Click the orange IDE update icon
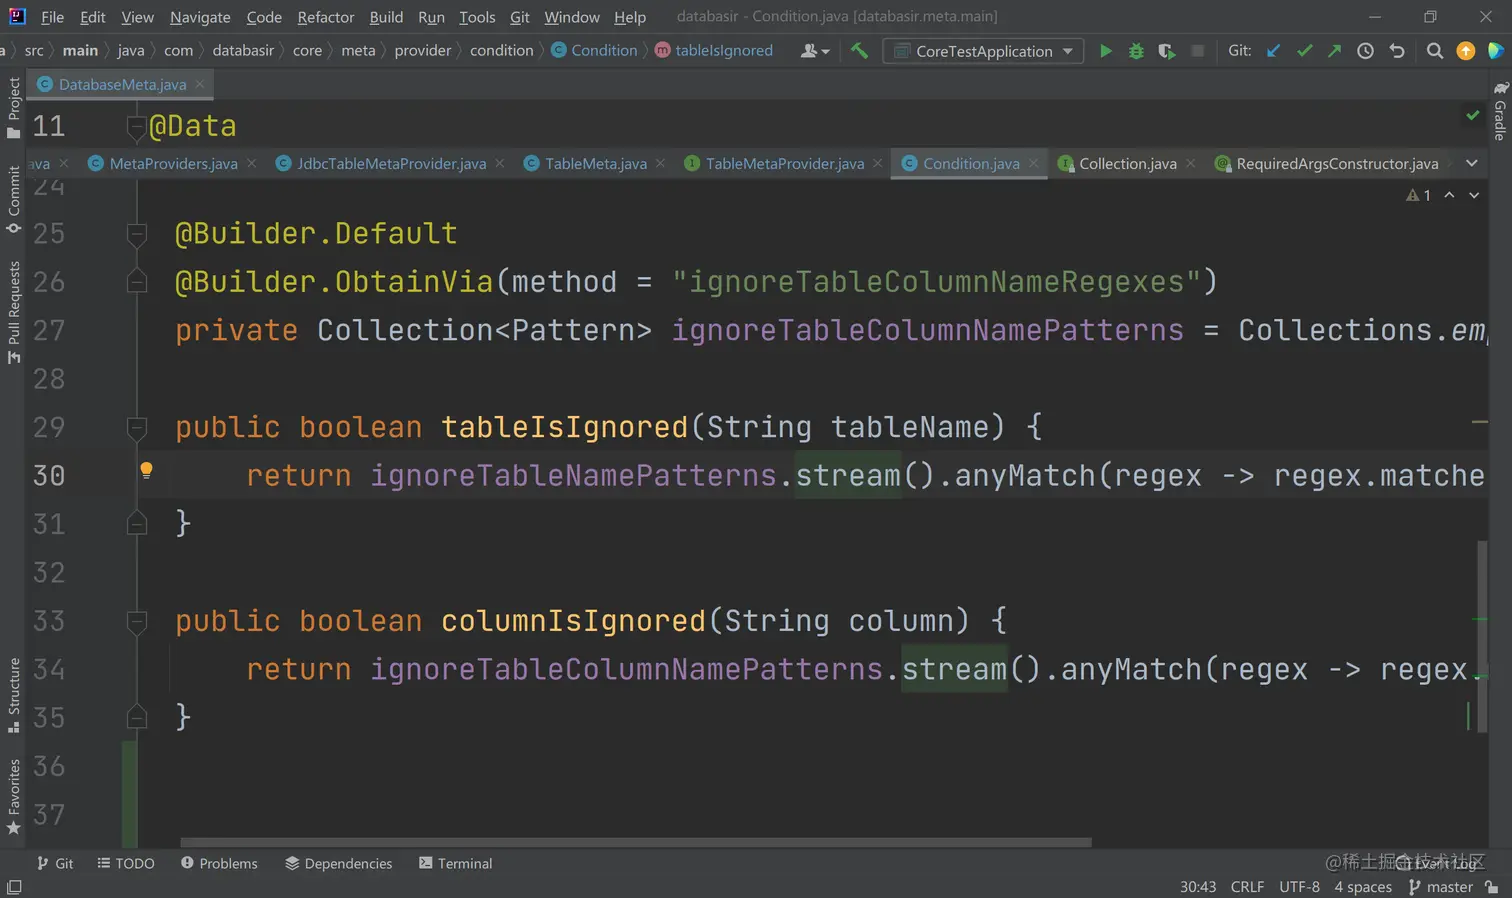The width and height of the screenshot is (1512, 898). coord(1465,51)
